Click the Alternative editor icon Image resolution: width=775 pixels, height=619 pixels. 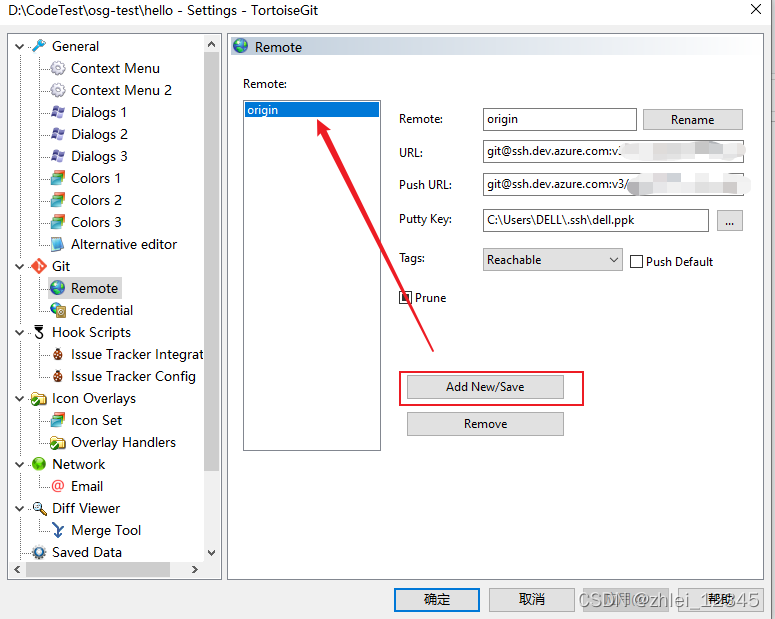pyautogui.click(x=58, y=244)
